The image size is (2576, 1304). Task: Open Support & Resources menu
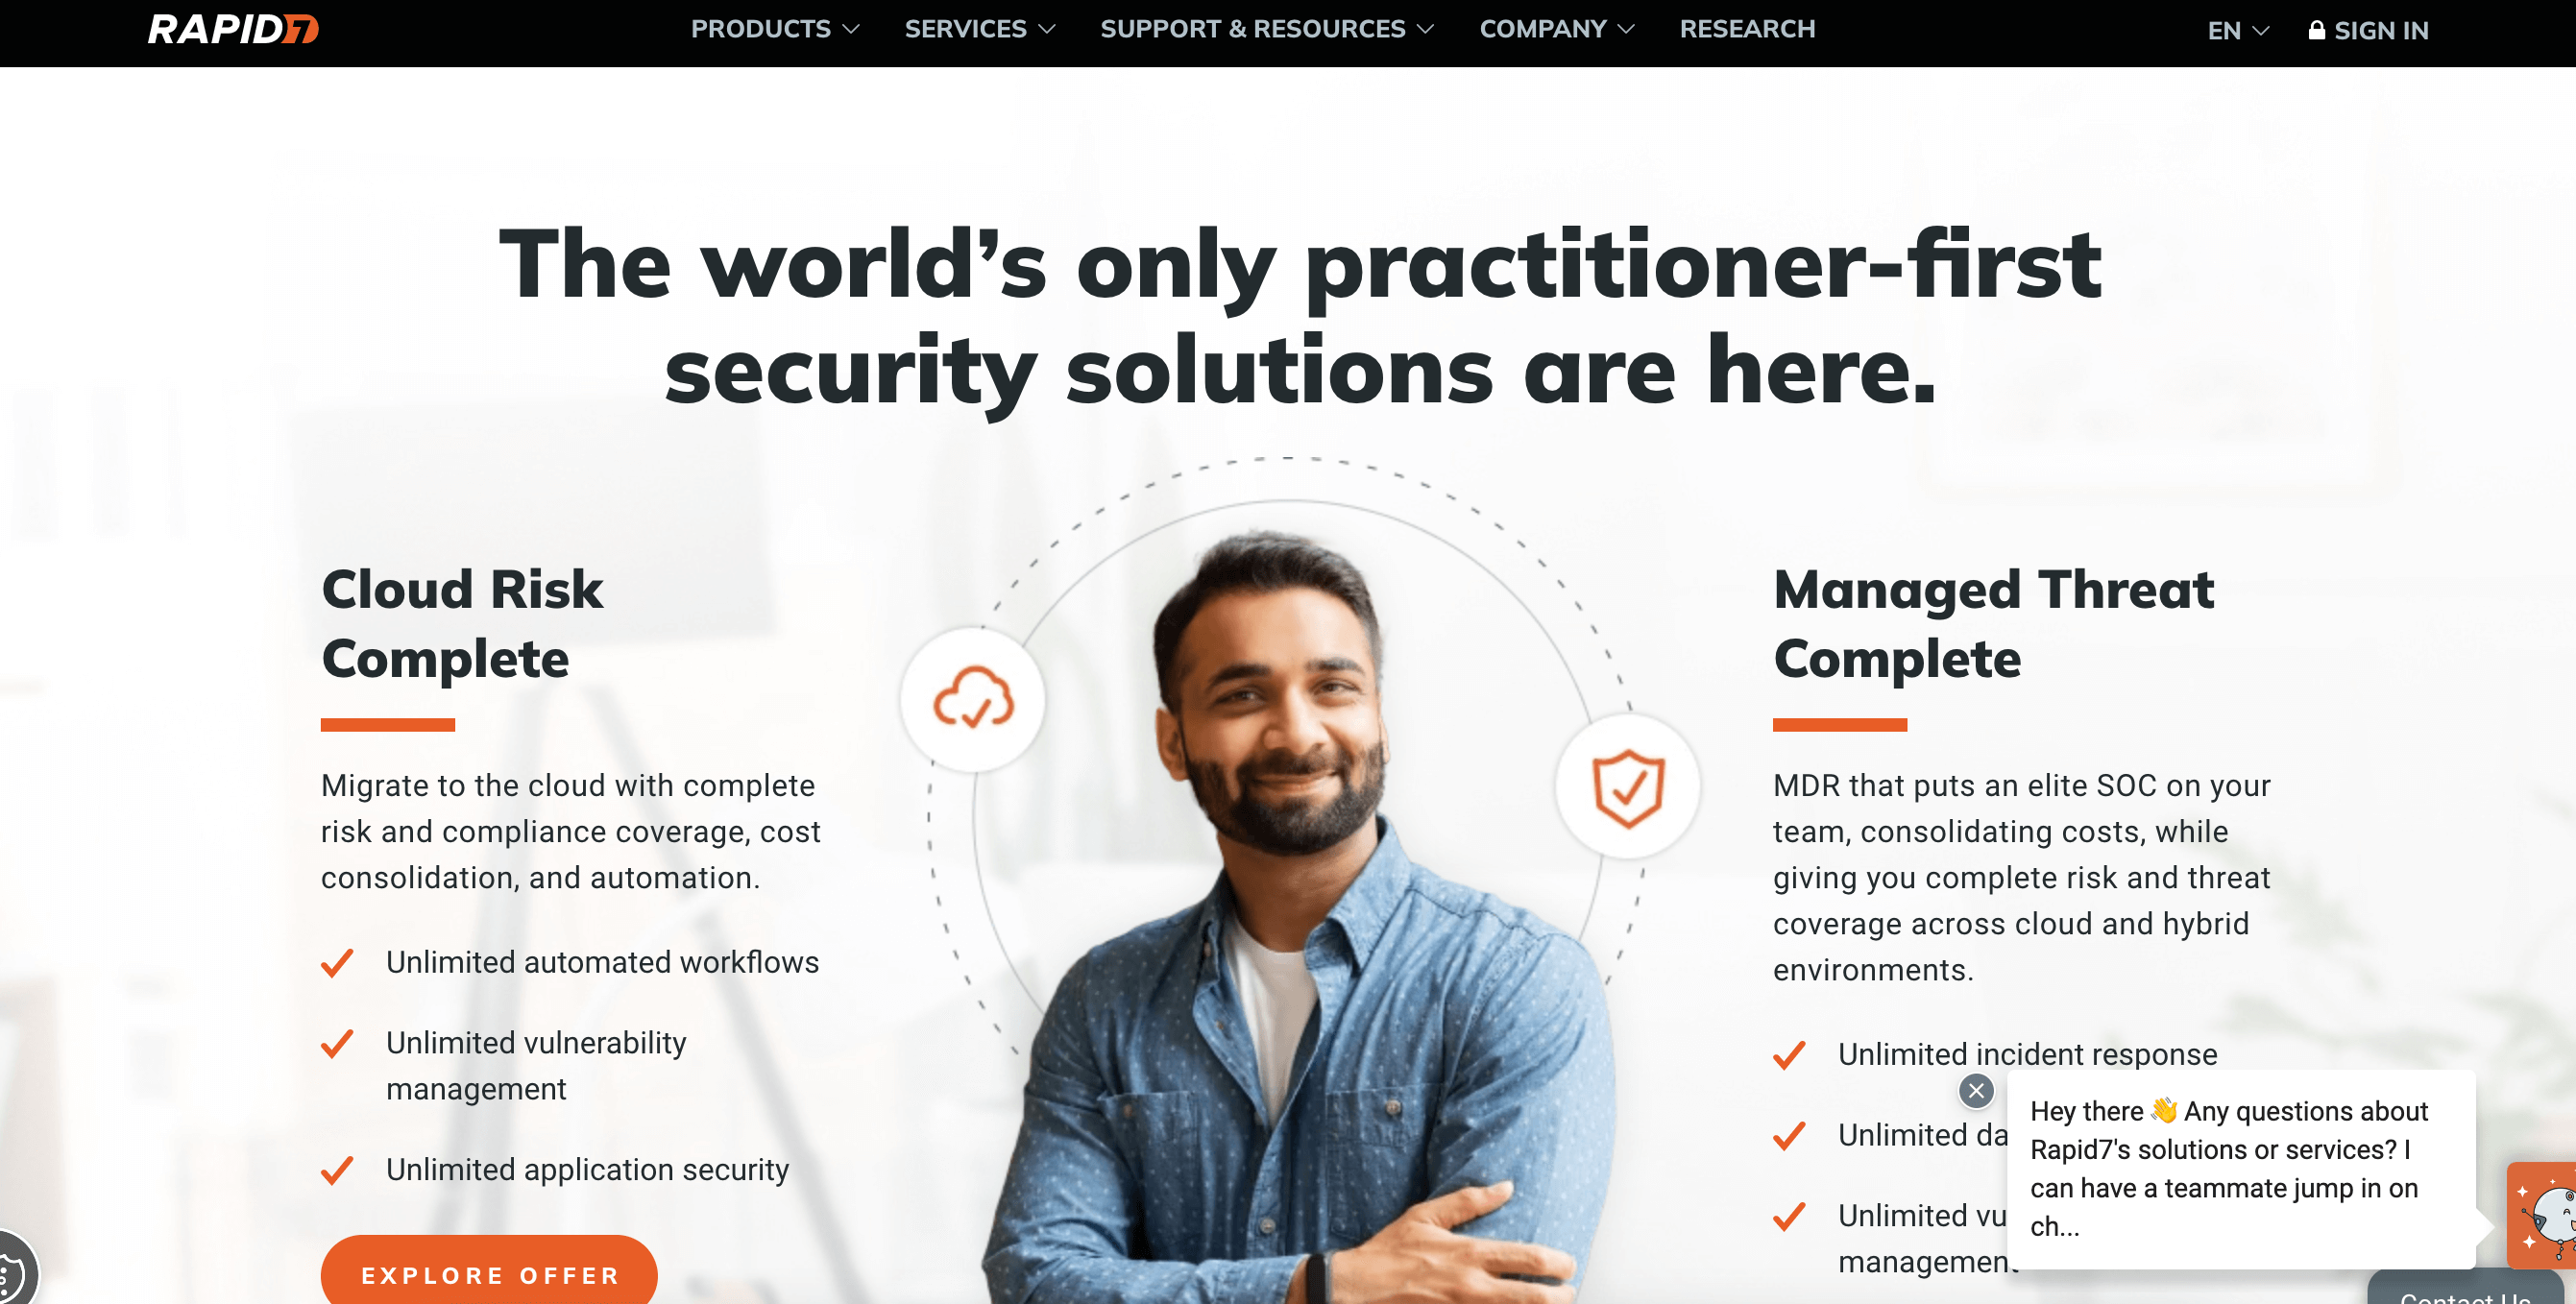(1267, 29)
